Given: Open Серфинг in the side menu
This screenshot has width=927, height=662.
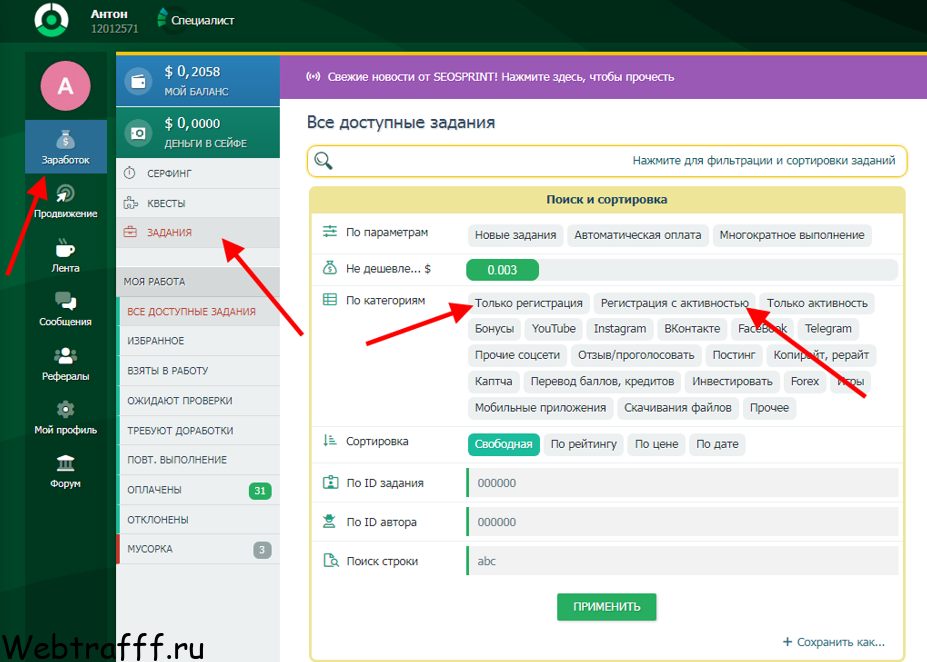Looking at the screenshot, I should coord(197,173).
